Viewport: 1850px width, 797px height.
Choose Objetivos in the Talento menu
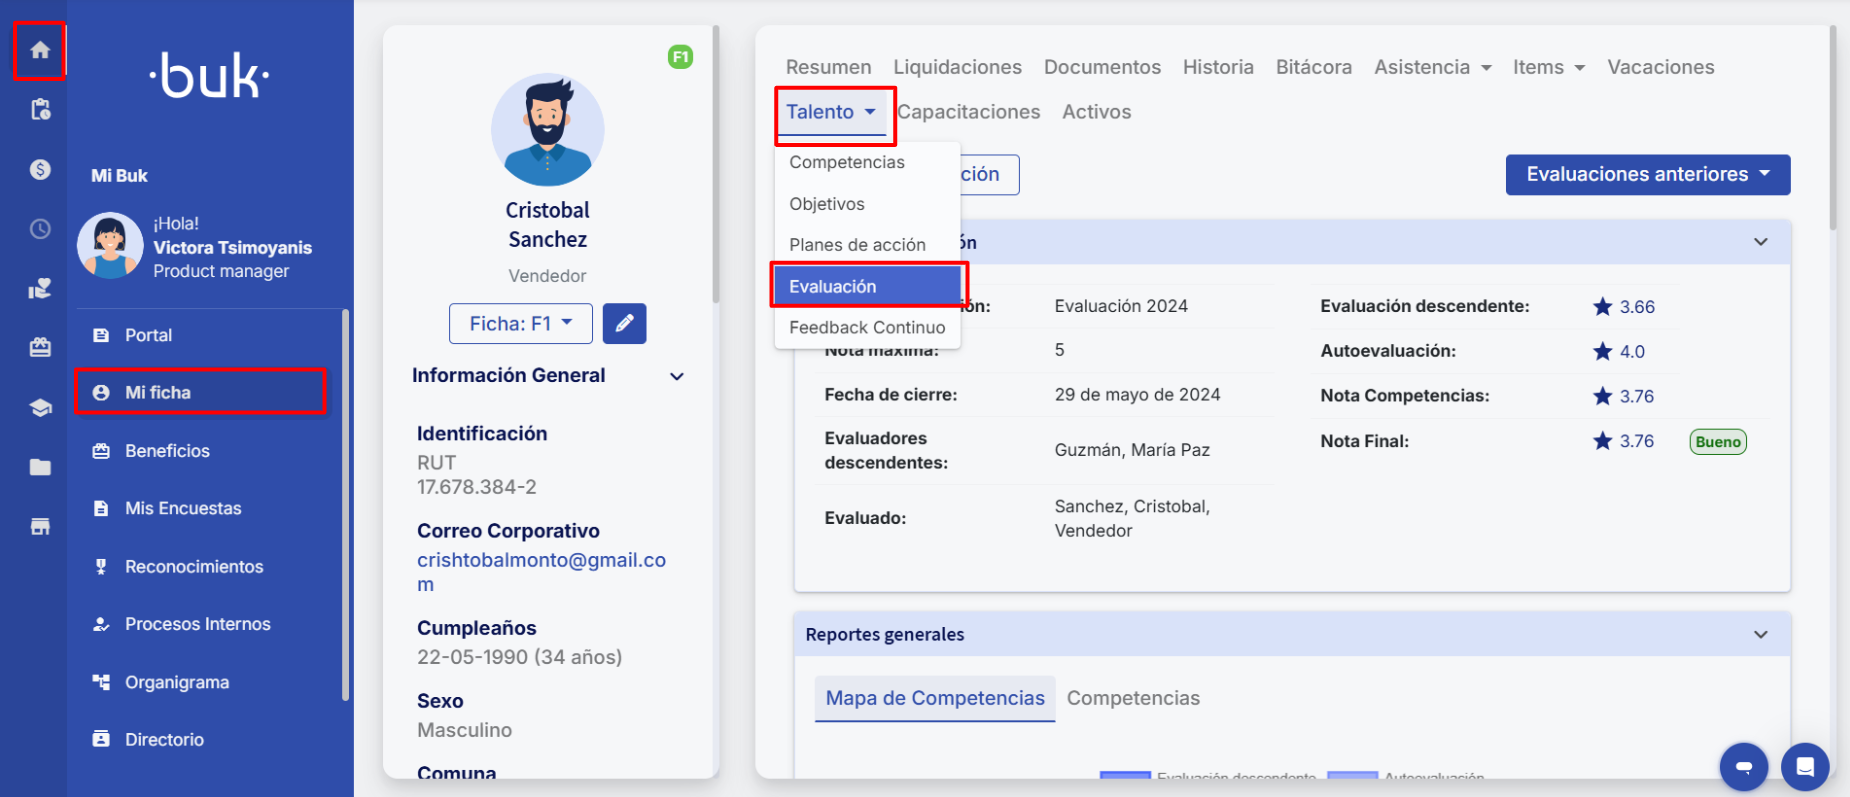pyautogui.click(x=826, y=204)
